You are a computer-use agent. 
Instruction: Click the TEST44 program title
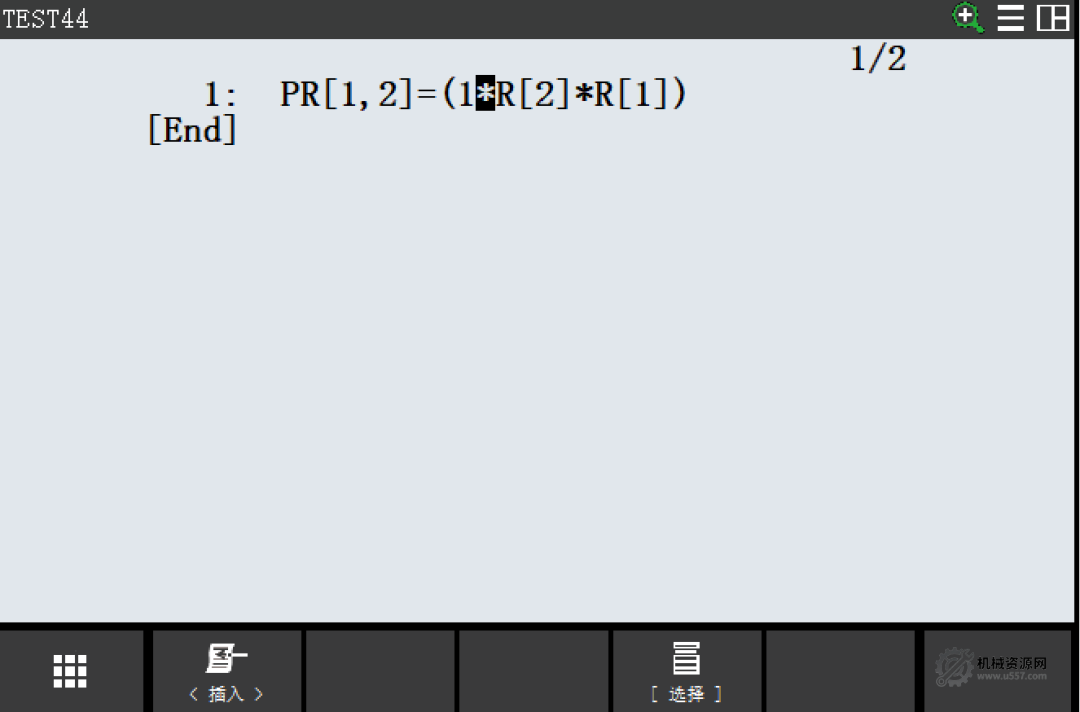(x=45, y=19)
